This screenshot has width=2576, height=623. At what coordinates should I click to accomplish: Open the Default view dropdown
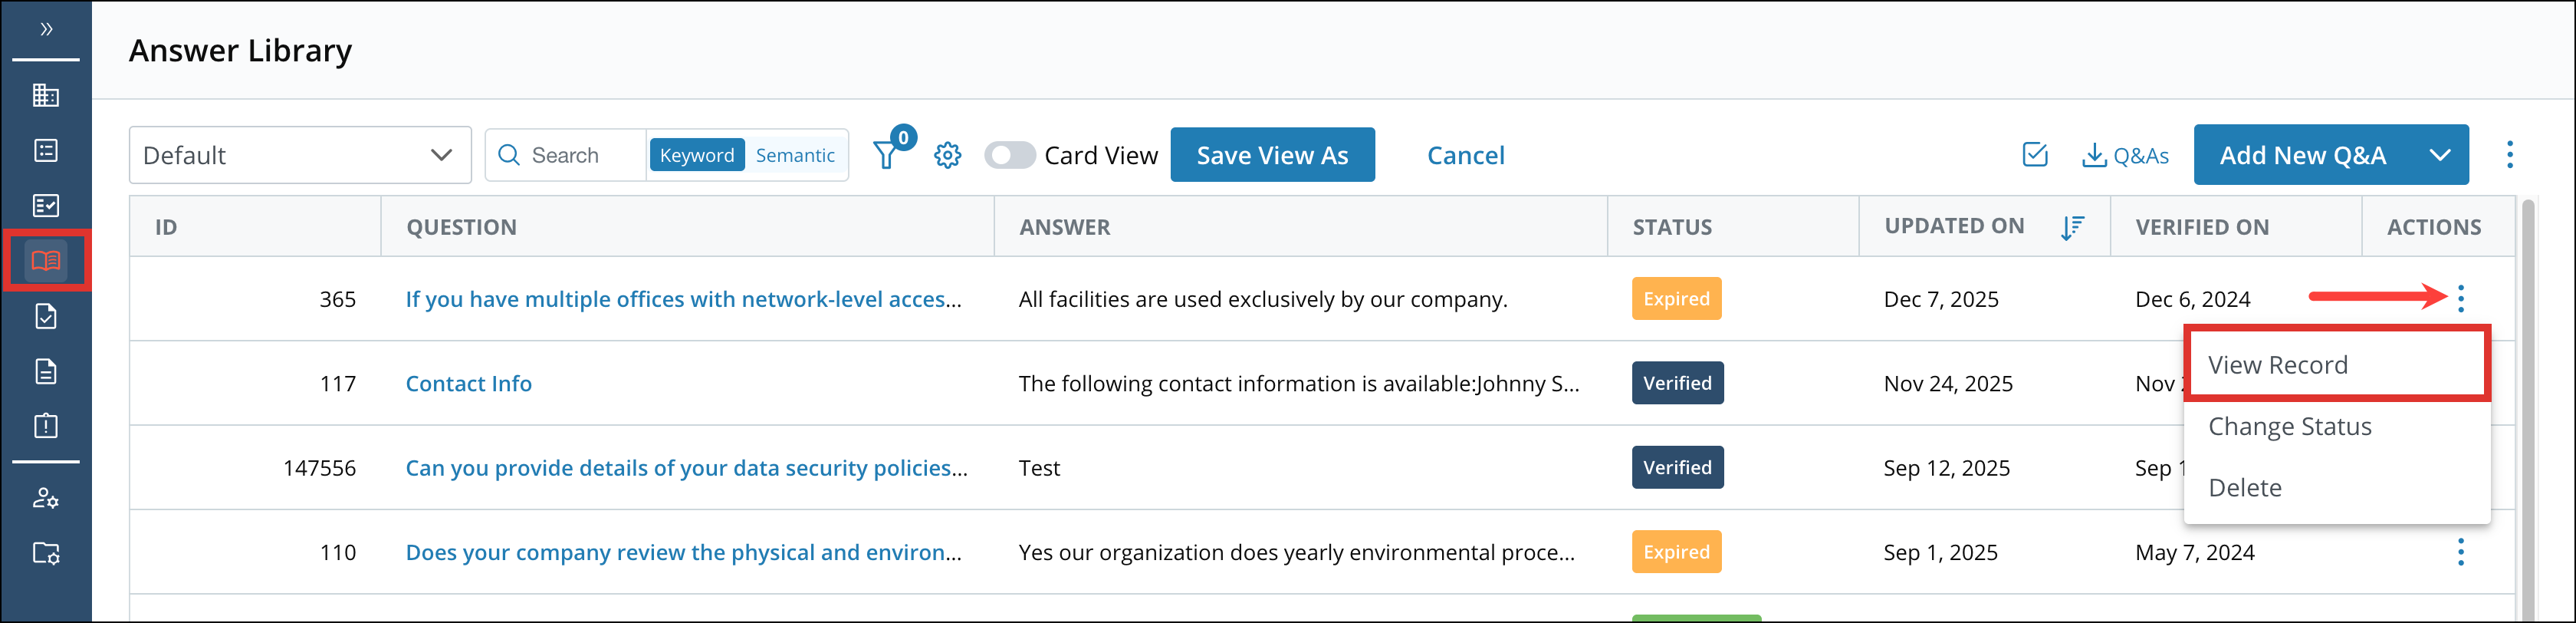[298, 154]
